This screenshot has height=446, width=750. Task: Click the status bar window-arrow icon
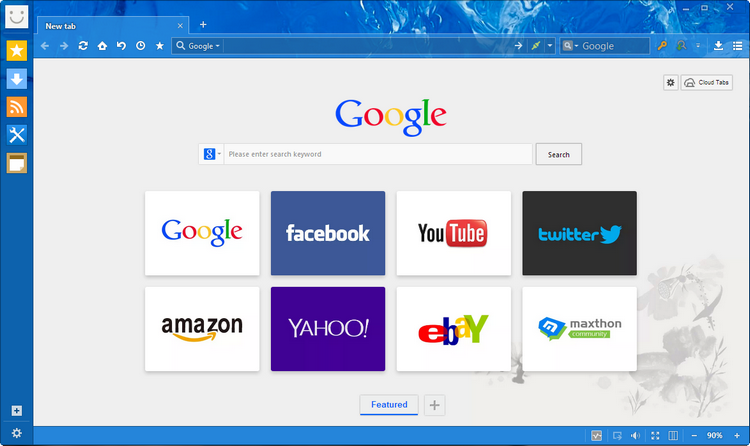617,435
